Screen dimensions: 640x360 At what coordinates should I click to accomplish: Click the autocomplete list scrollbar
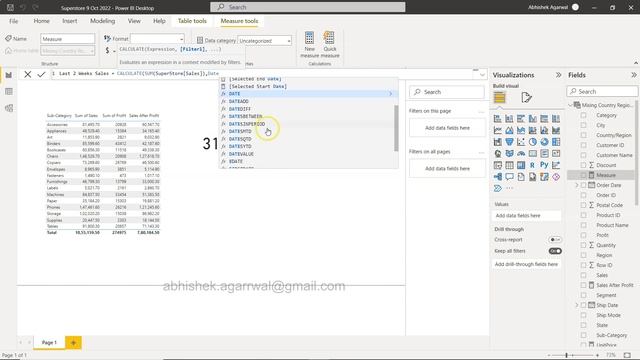[396, 127]
